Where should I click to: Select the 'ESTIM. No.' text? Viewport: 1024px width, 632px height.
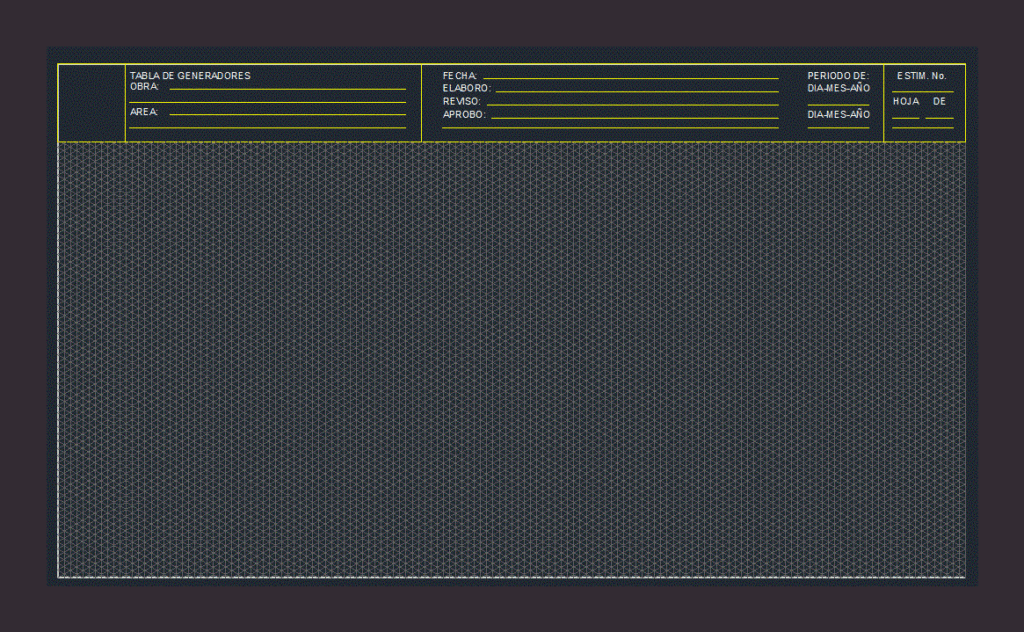click(x=921, y=76)
